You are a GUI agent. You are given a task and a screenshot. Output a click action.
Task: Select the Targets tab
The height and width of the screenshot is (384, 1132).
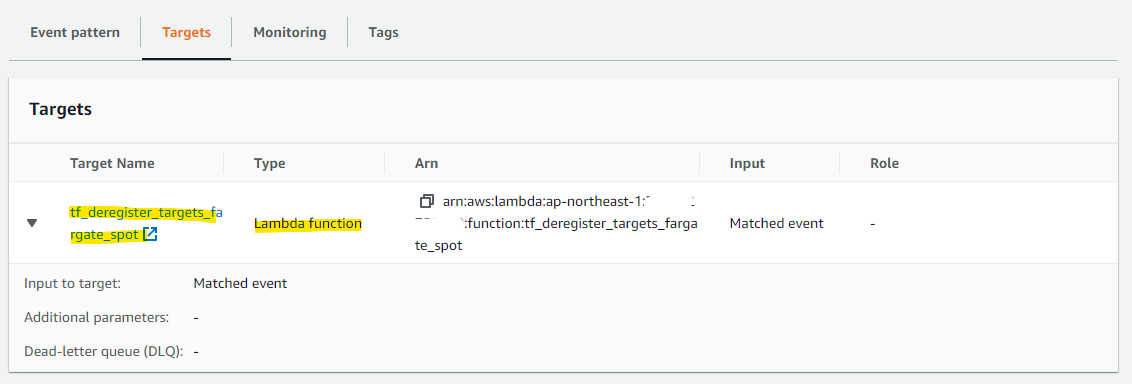[186, 32]
